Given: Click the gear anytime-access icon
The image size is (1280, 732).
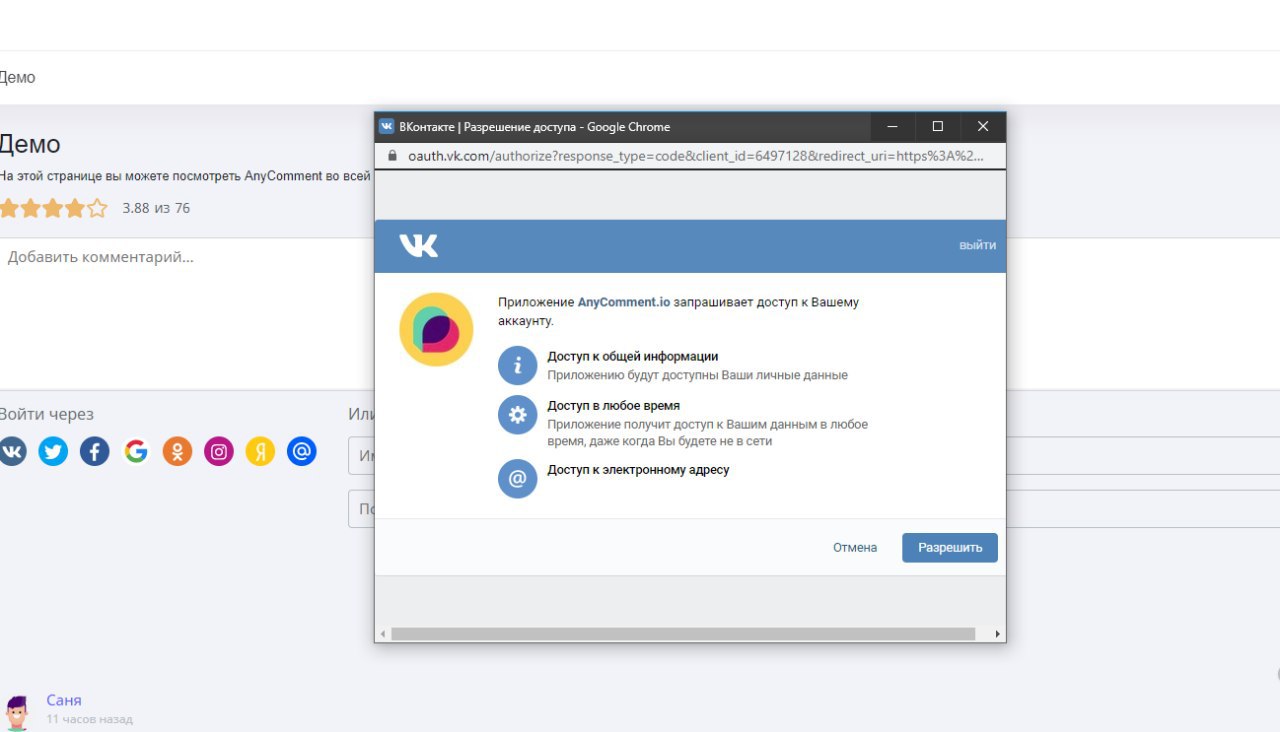Looking at the screenshot, I should [x=517, y=415].
